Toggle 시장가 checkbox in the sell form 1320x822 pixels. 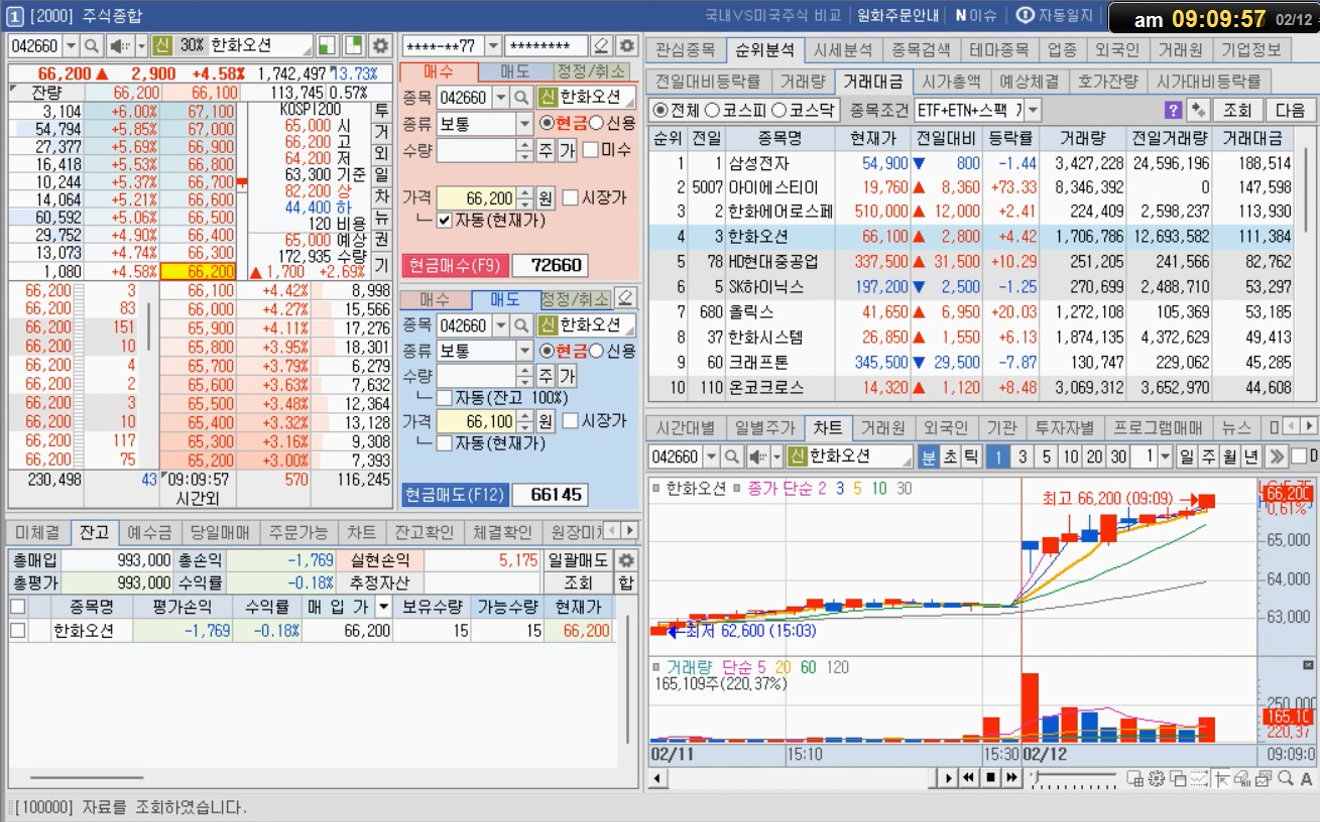point(570,421)
